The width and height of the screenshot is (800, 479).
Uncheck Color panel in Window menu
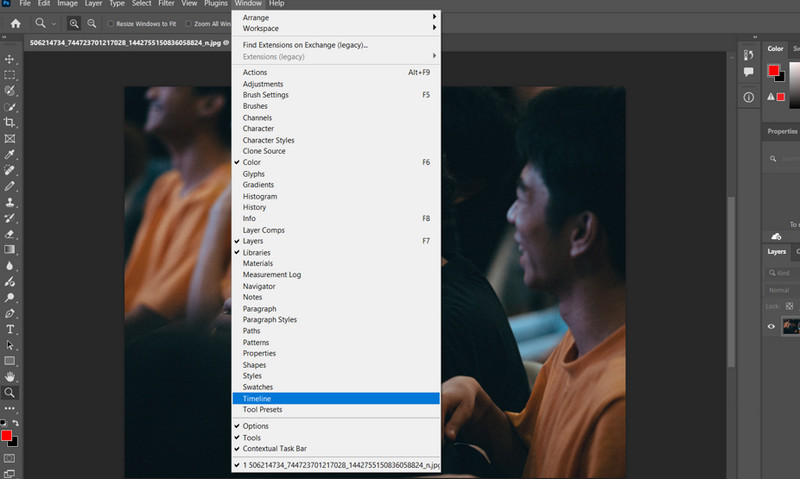(x=336, y=162)
